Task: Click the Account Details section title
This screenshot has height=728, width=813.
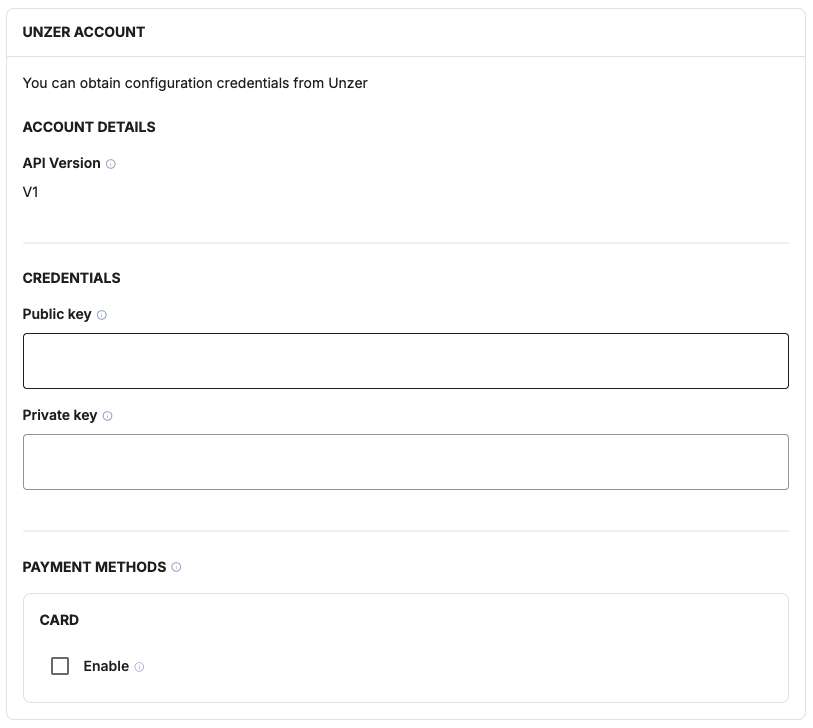Action: coord(89,127)
